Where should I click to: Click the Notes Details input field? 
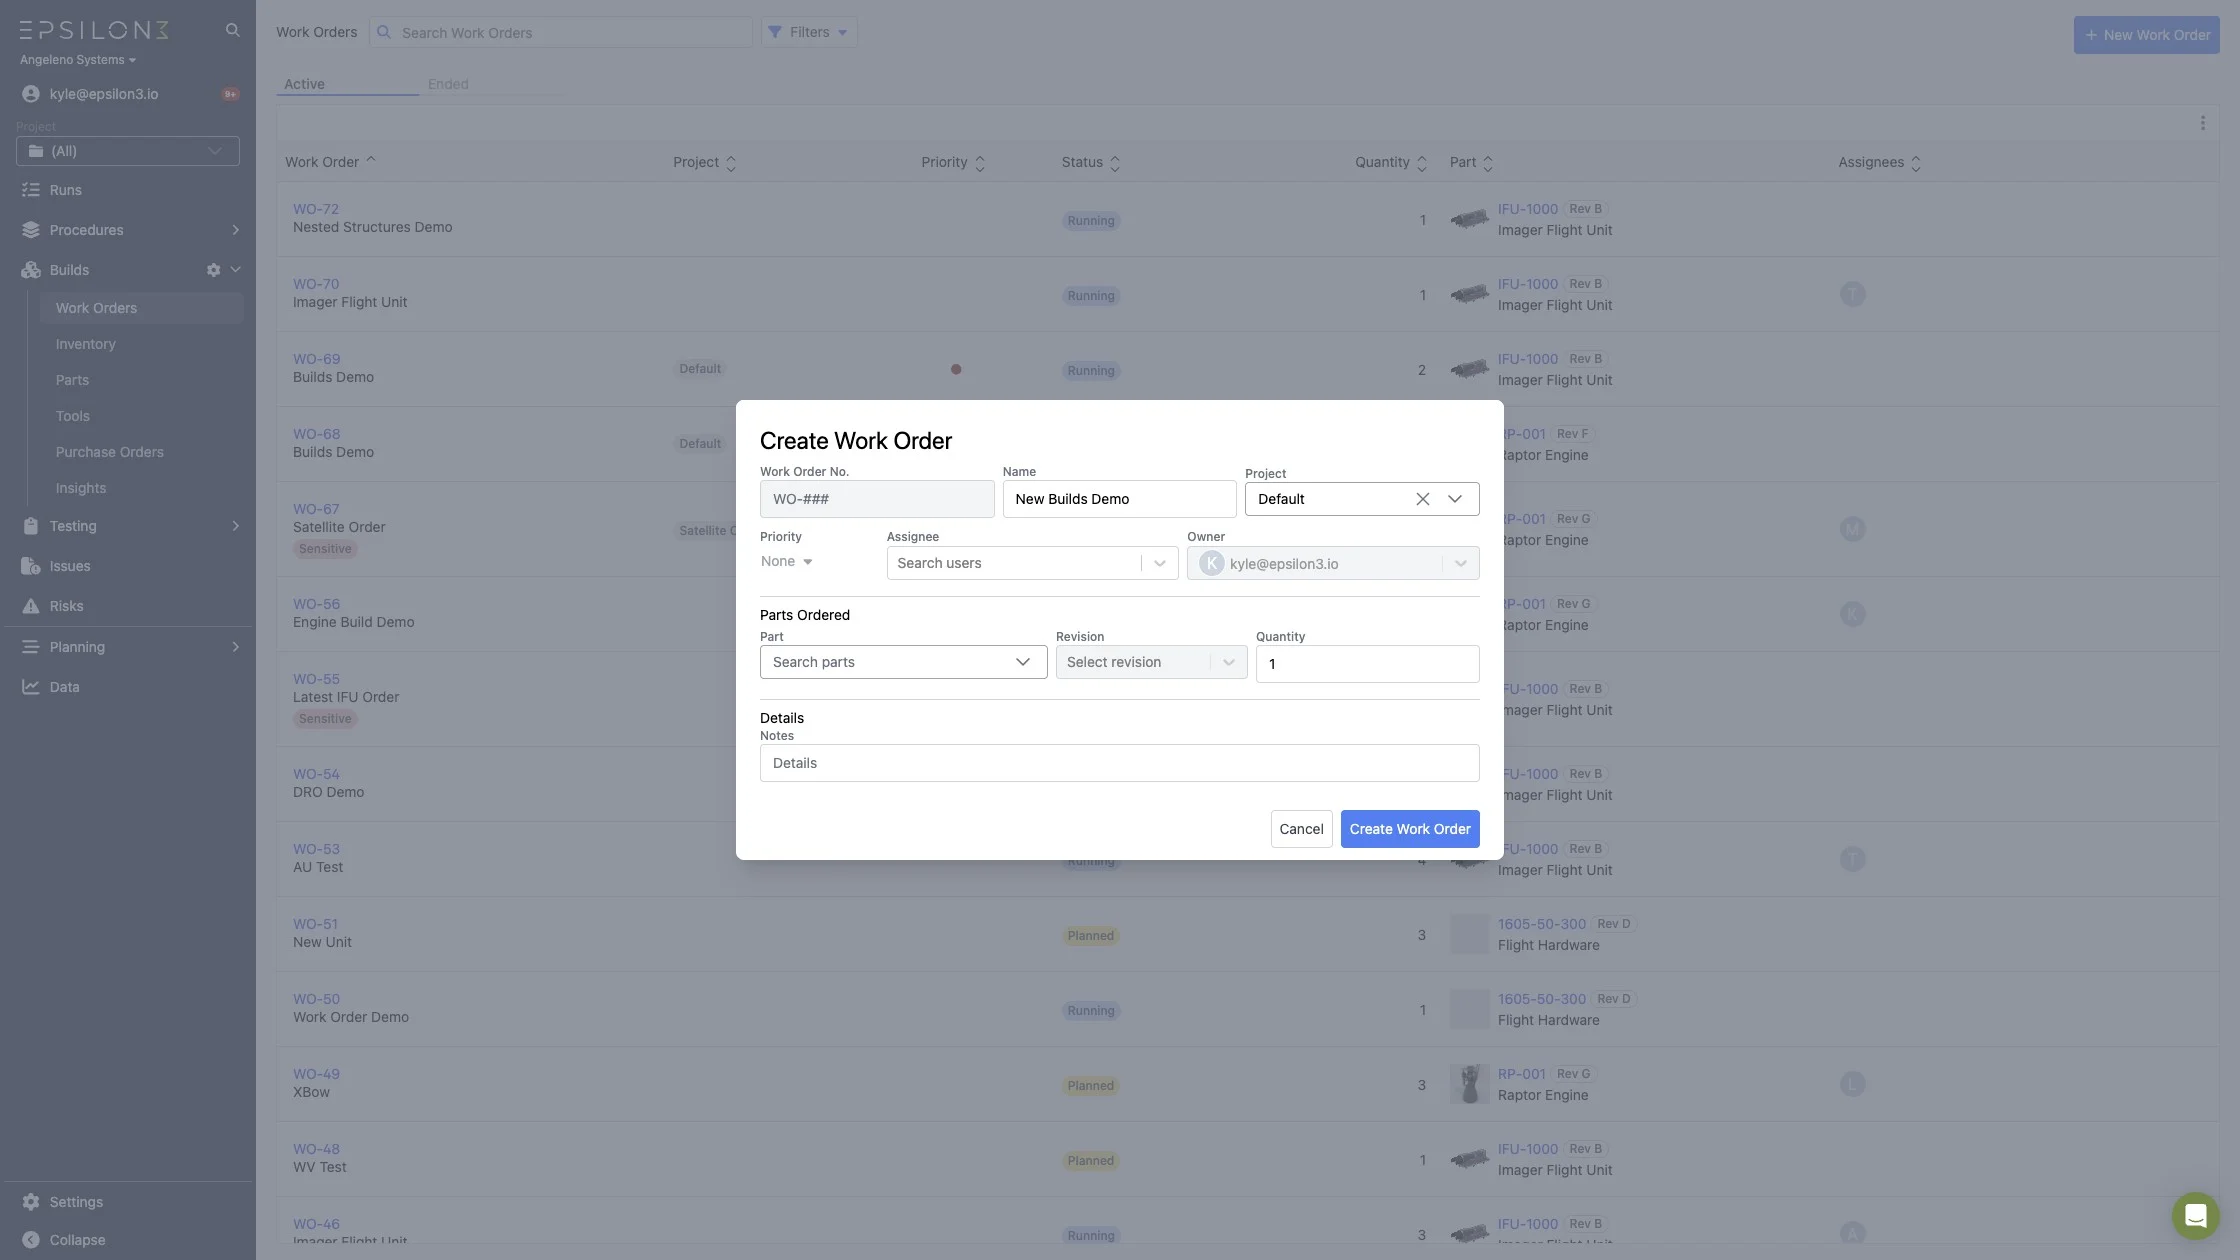tap(1118, 763)
